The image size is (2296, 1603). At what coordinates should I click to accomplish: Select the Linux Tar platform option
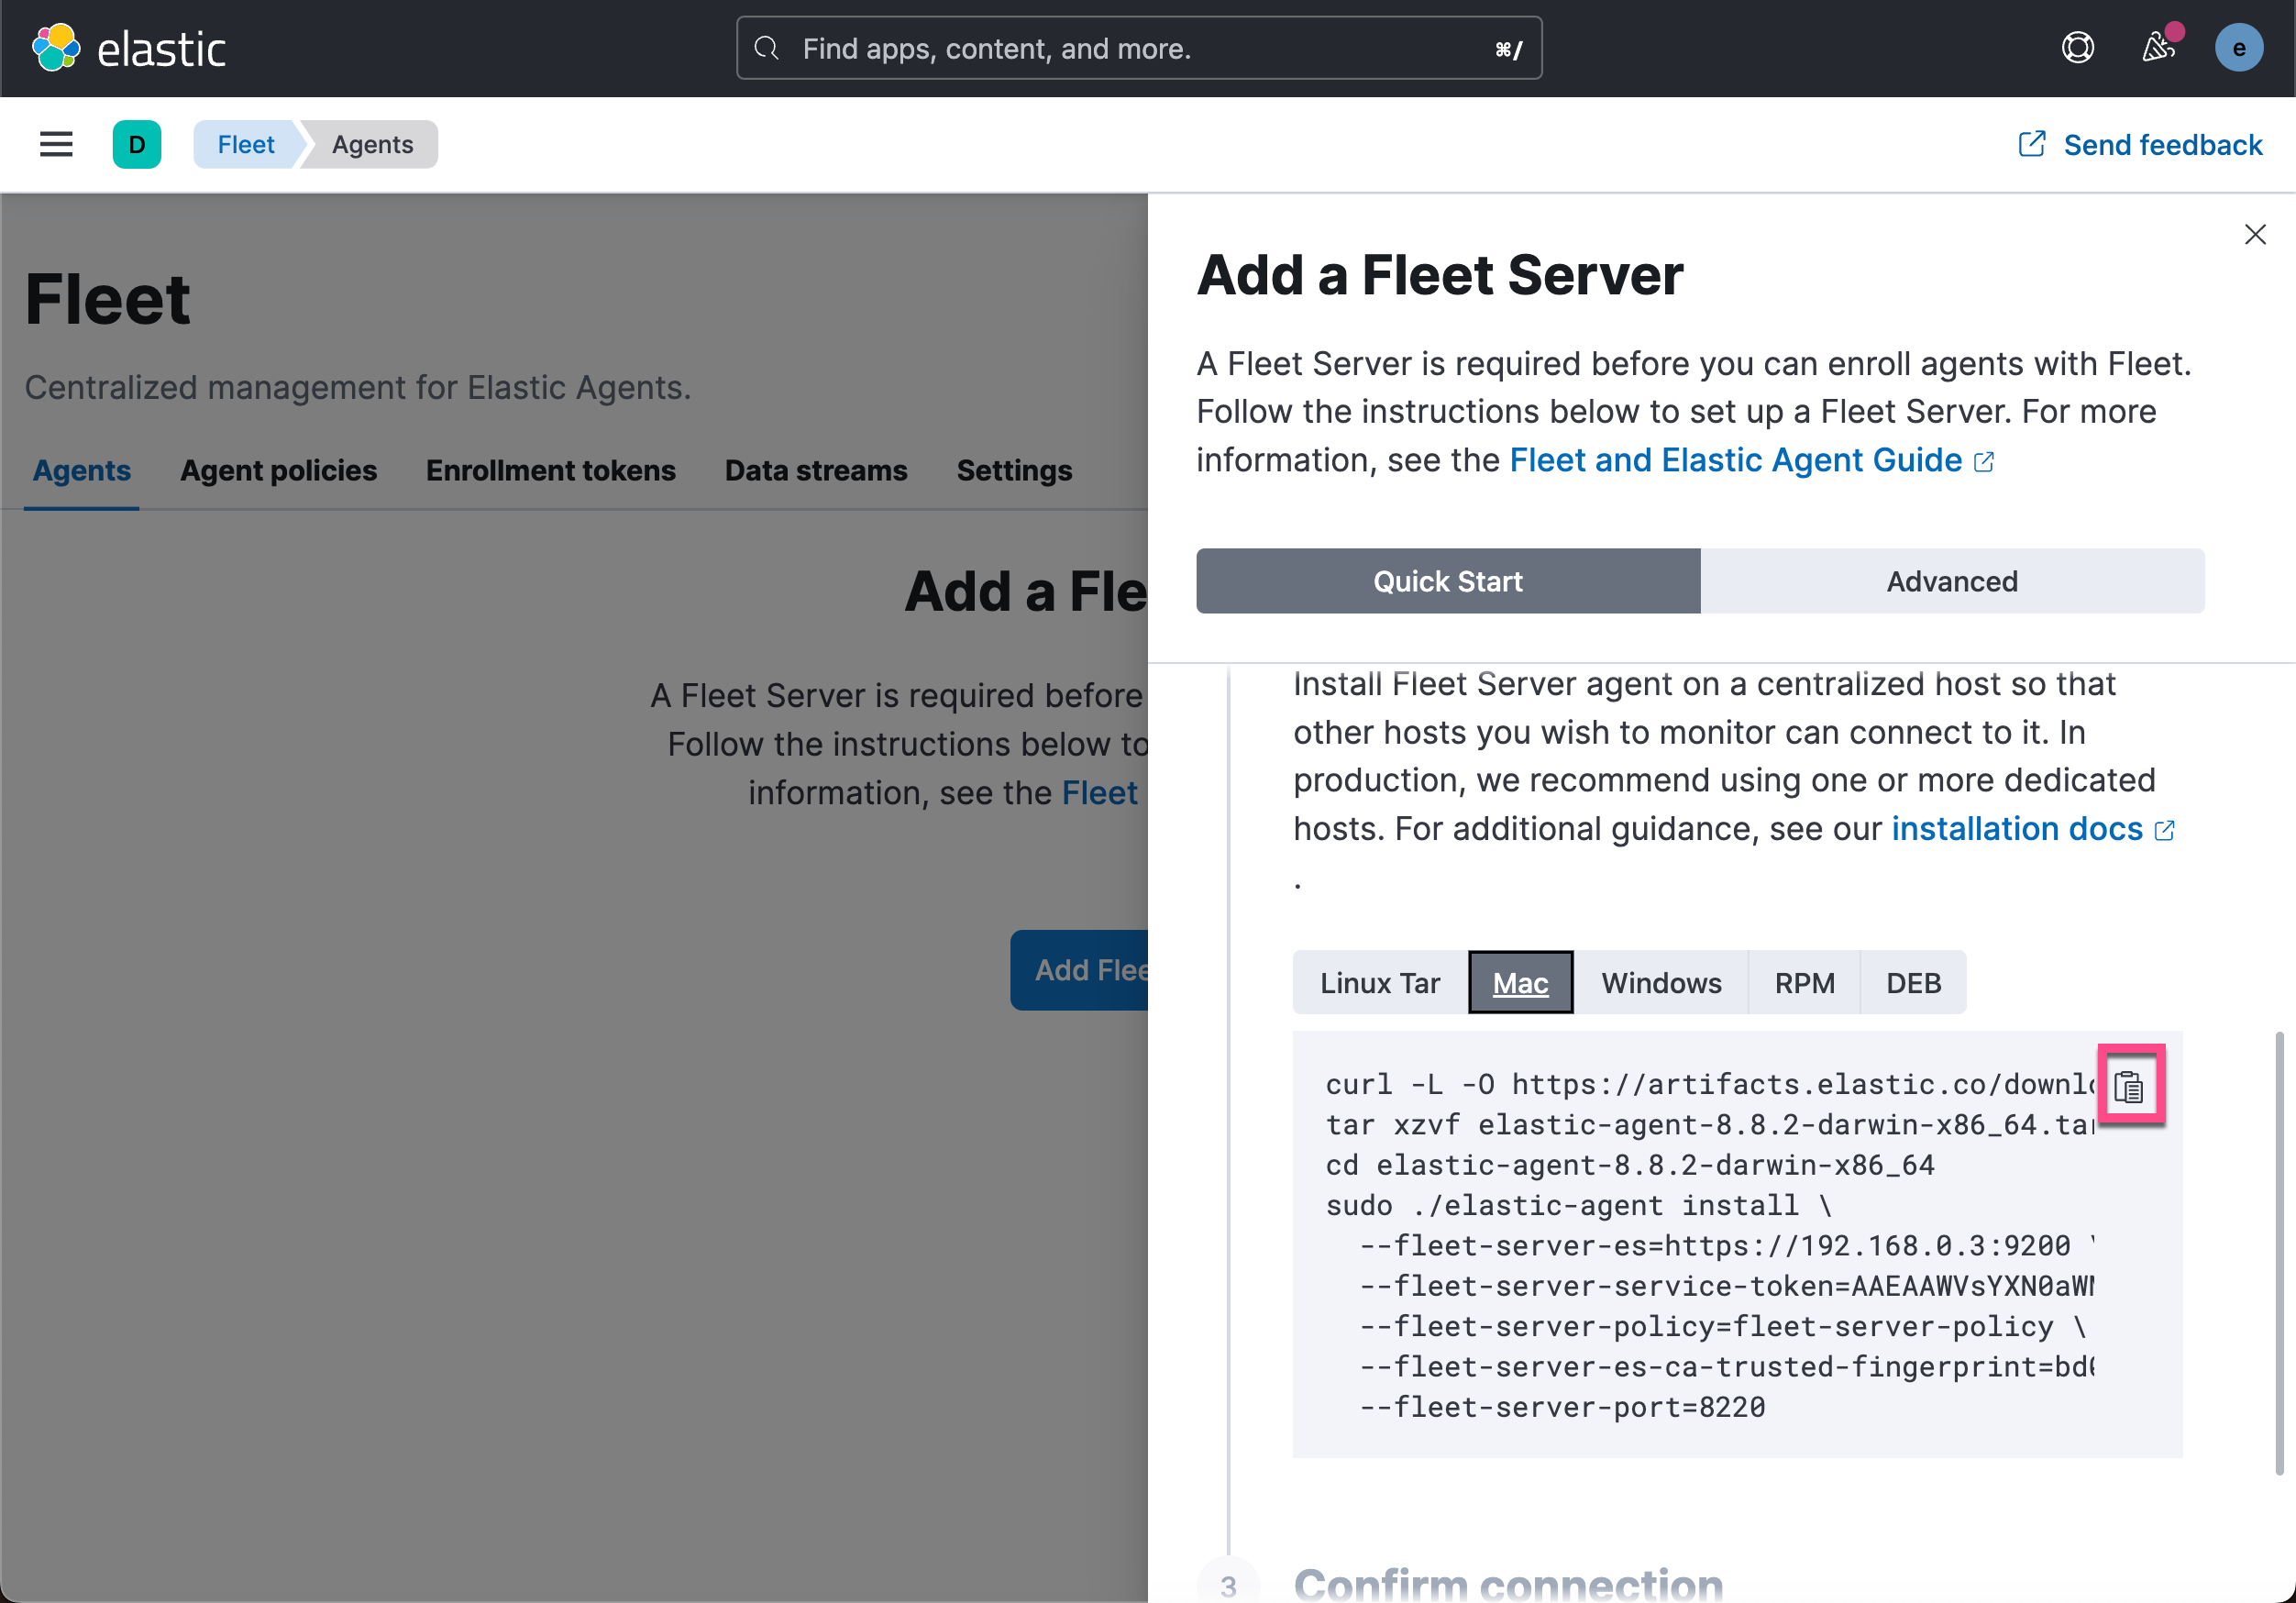pyautogui.click(x=1379, y=983)
